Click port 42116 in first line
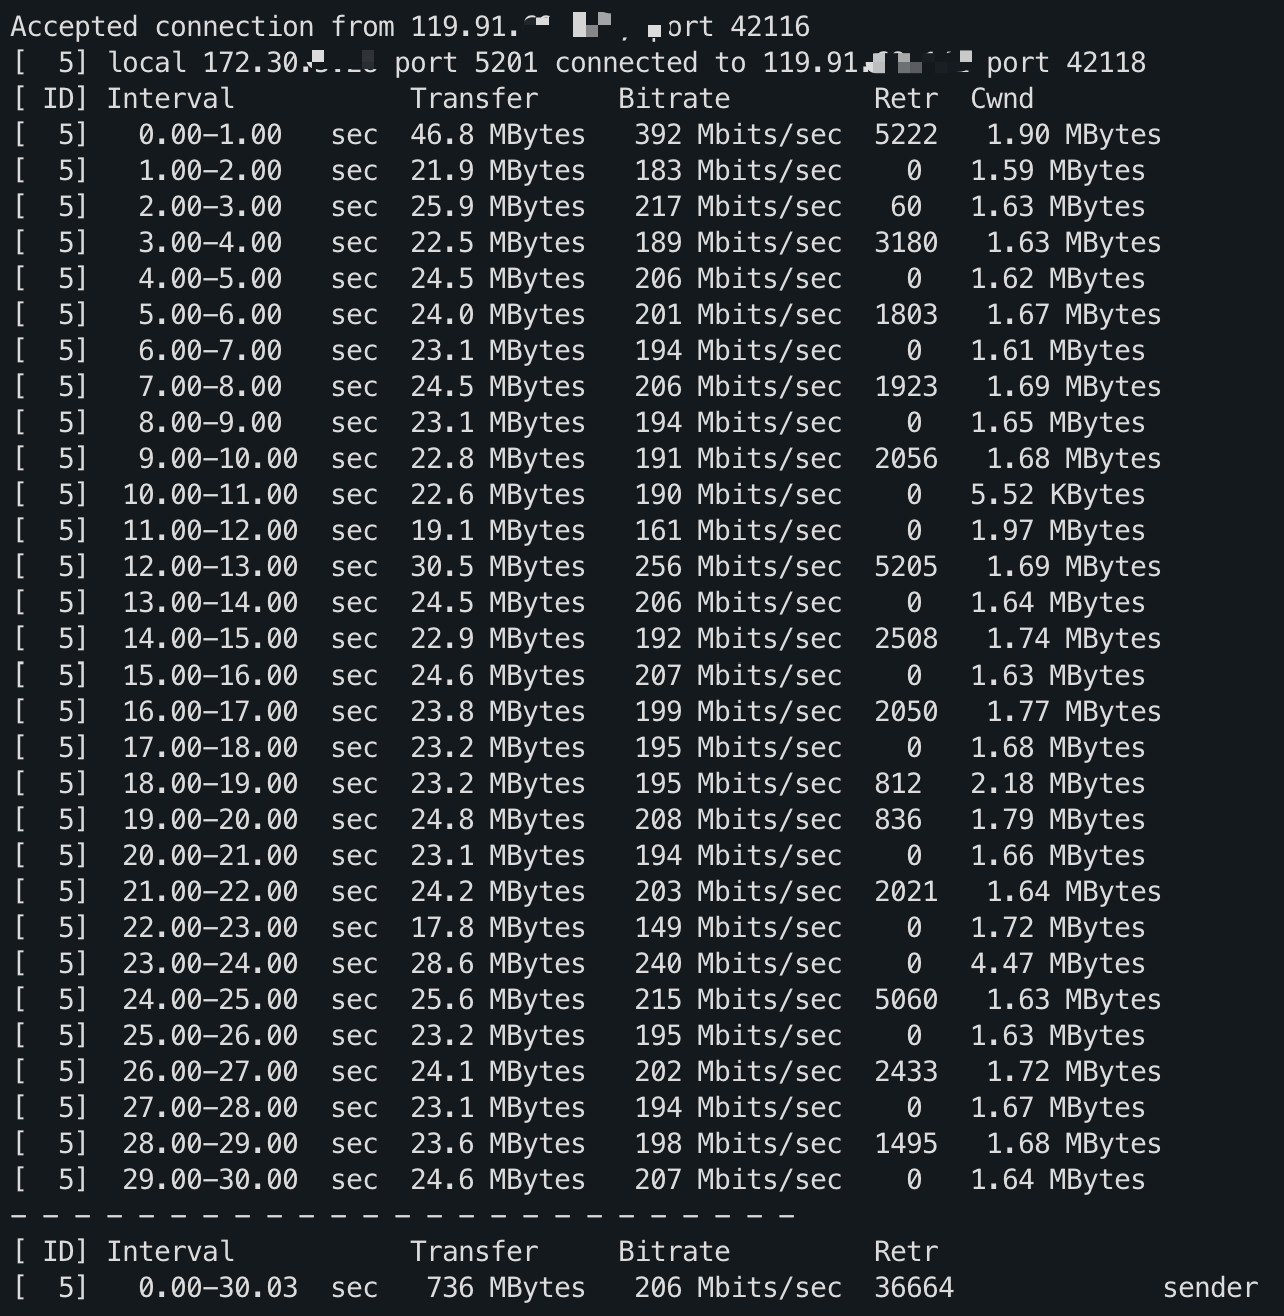Viewport: 1284px width, 1316px height. pos(730,27)
